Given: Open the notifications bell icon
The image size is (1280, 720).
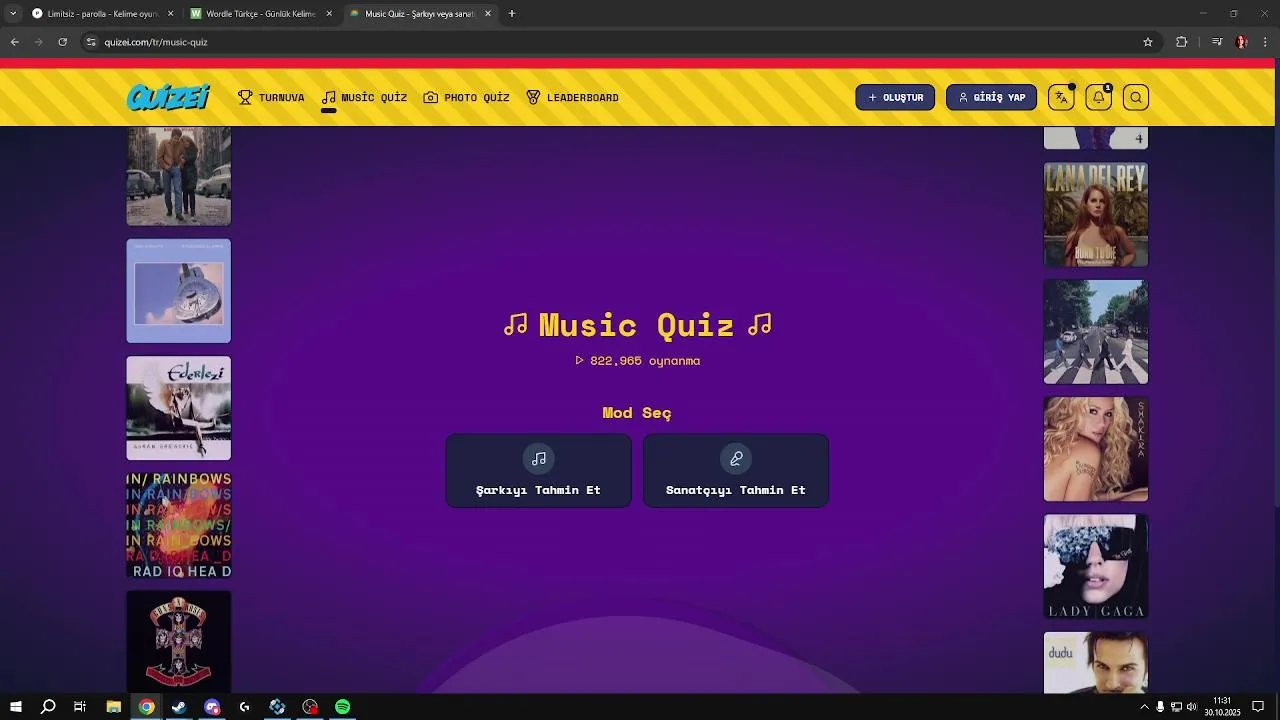Looking at the screenshot, I should (x=1098, y=97).
